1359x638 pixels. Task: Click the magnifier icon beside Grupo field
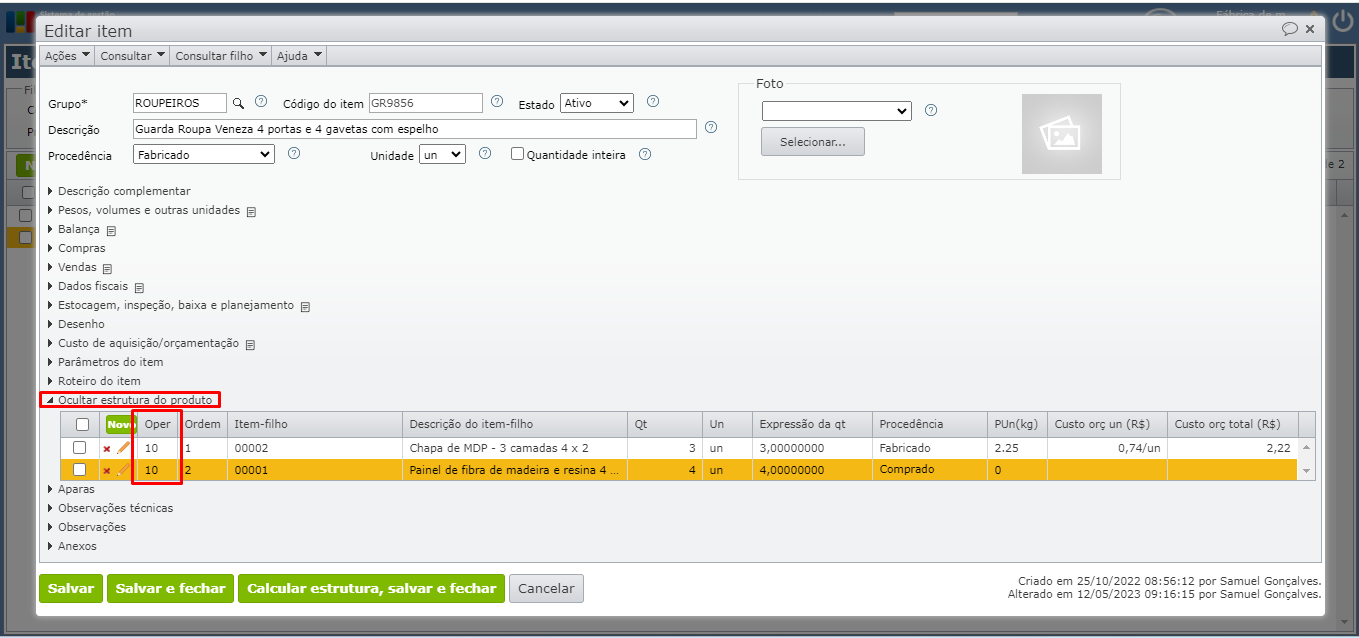coord(238,103)
